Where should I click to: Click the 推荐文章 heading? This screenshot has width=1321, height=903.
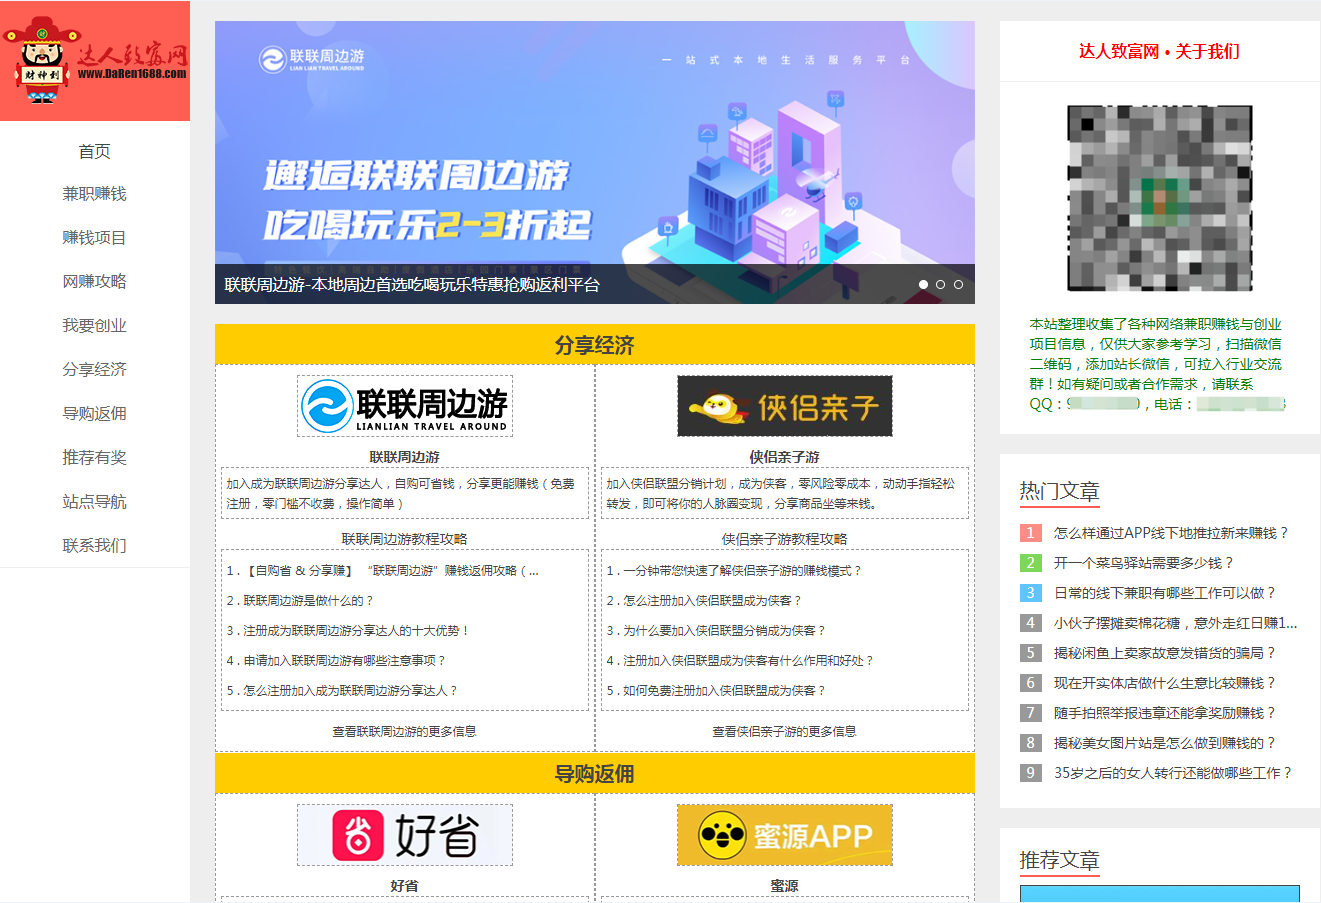click(1060, 860)
